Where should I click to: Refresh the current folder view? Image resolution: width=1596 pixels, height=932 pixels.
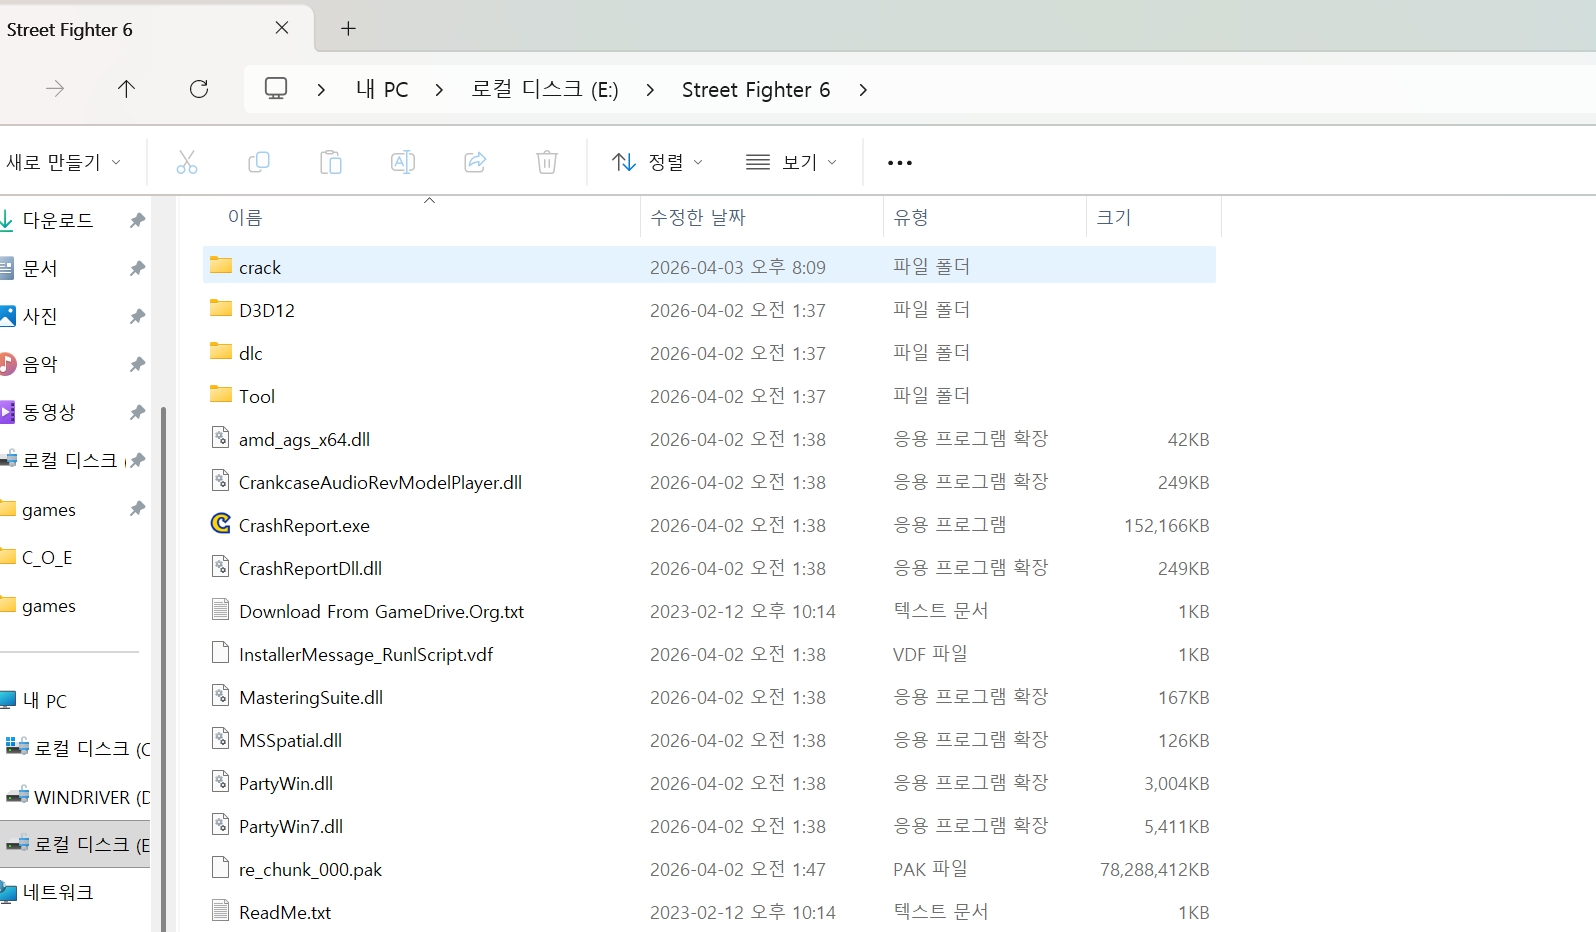tap(199, 89)
